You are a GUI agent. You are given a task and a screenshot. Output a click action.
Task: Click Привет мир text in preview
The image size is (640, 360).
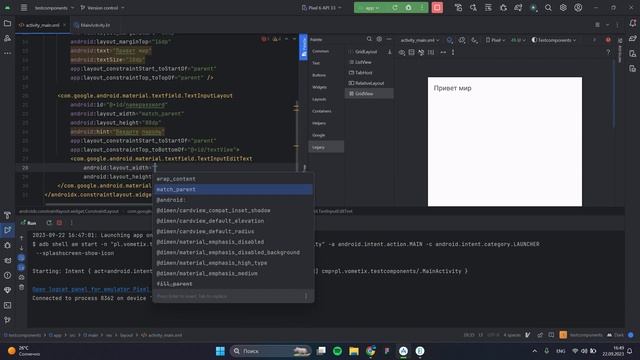pyautogui.click(x=452, y=88)
